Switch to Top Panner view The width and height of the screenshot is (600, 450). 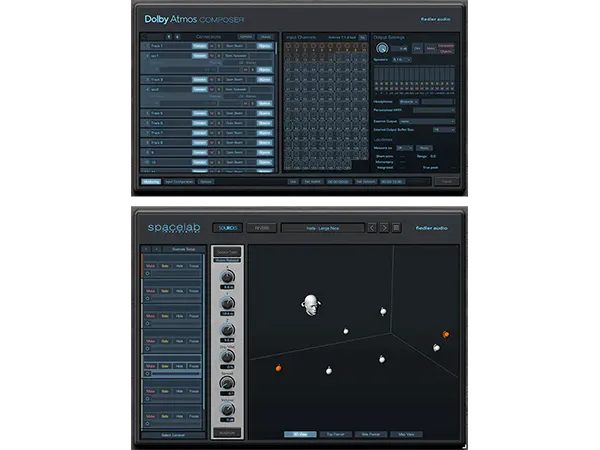coord(335,434)
